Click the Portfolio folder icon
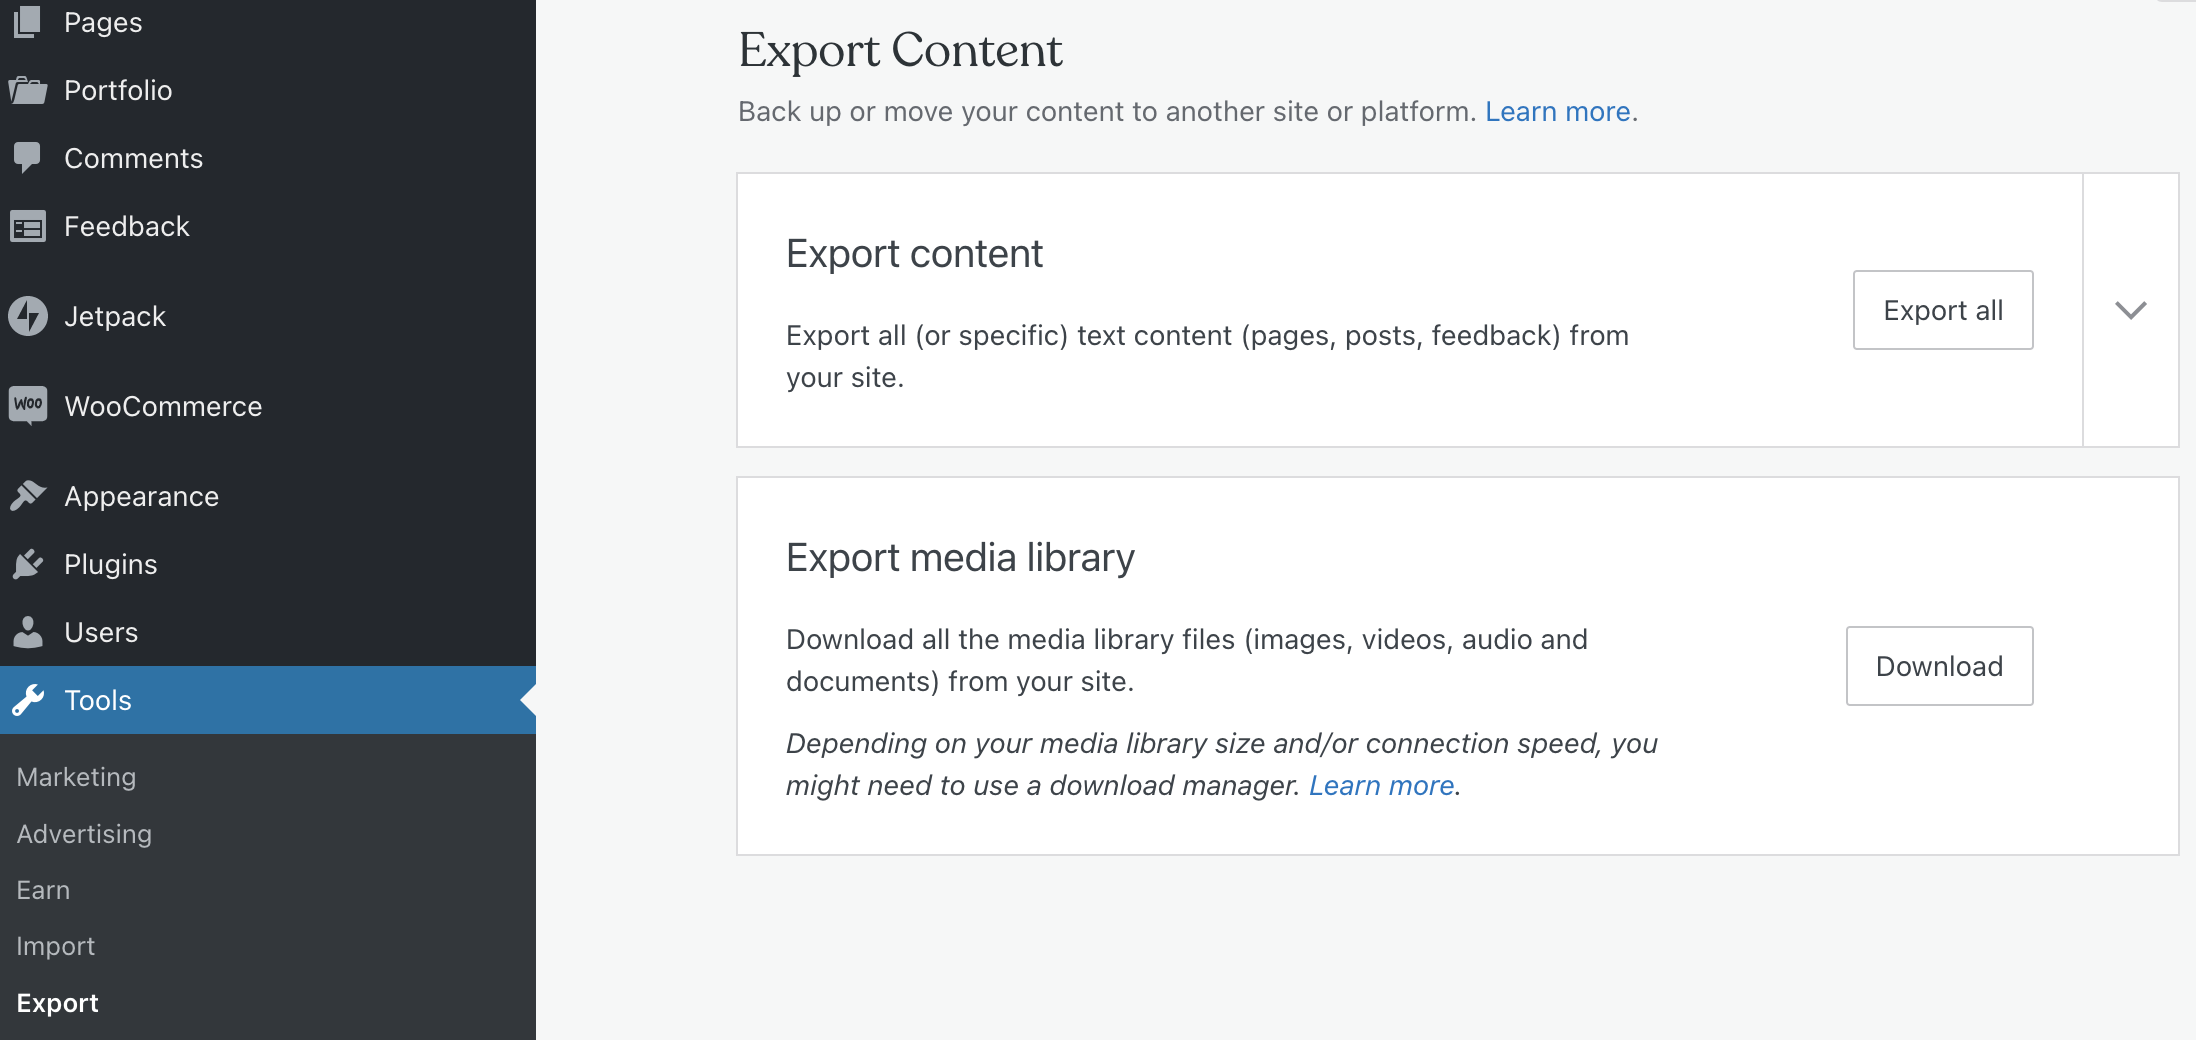Viewport: 2196px width, 1040px height. tap(28, 91)
